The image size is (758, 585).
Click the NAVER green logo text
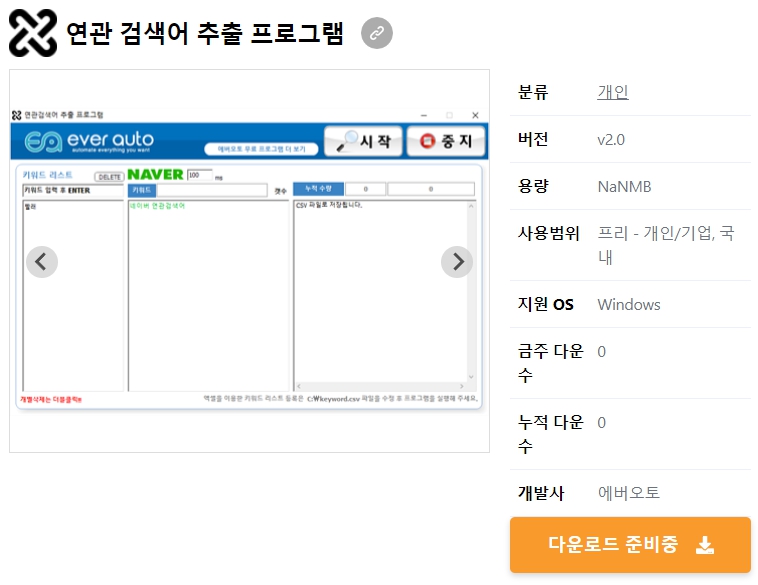(x=155, y=175)
